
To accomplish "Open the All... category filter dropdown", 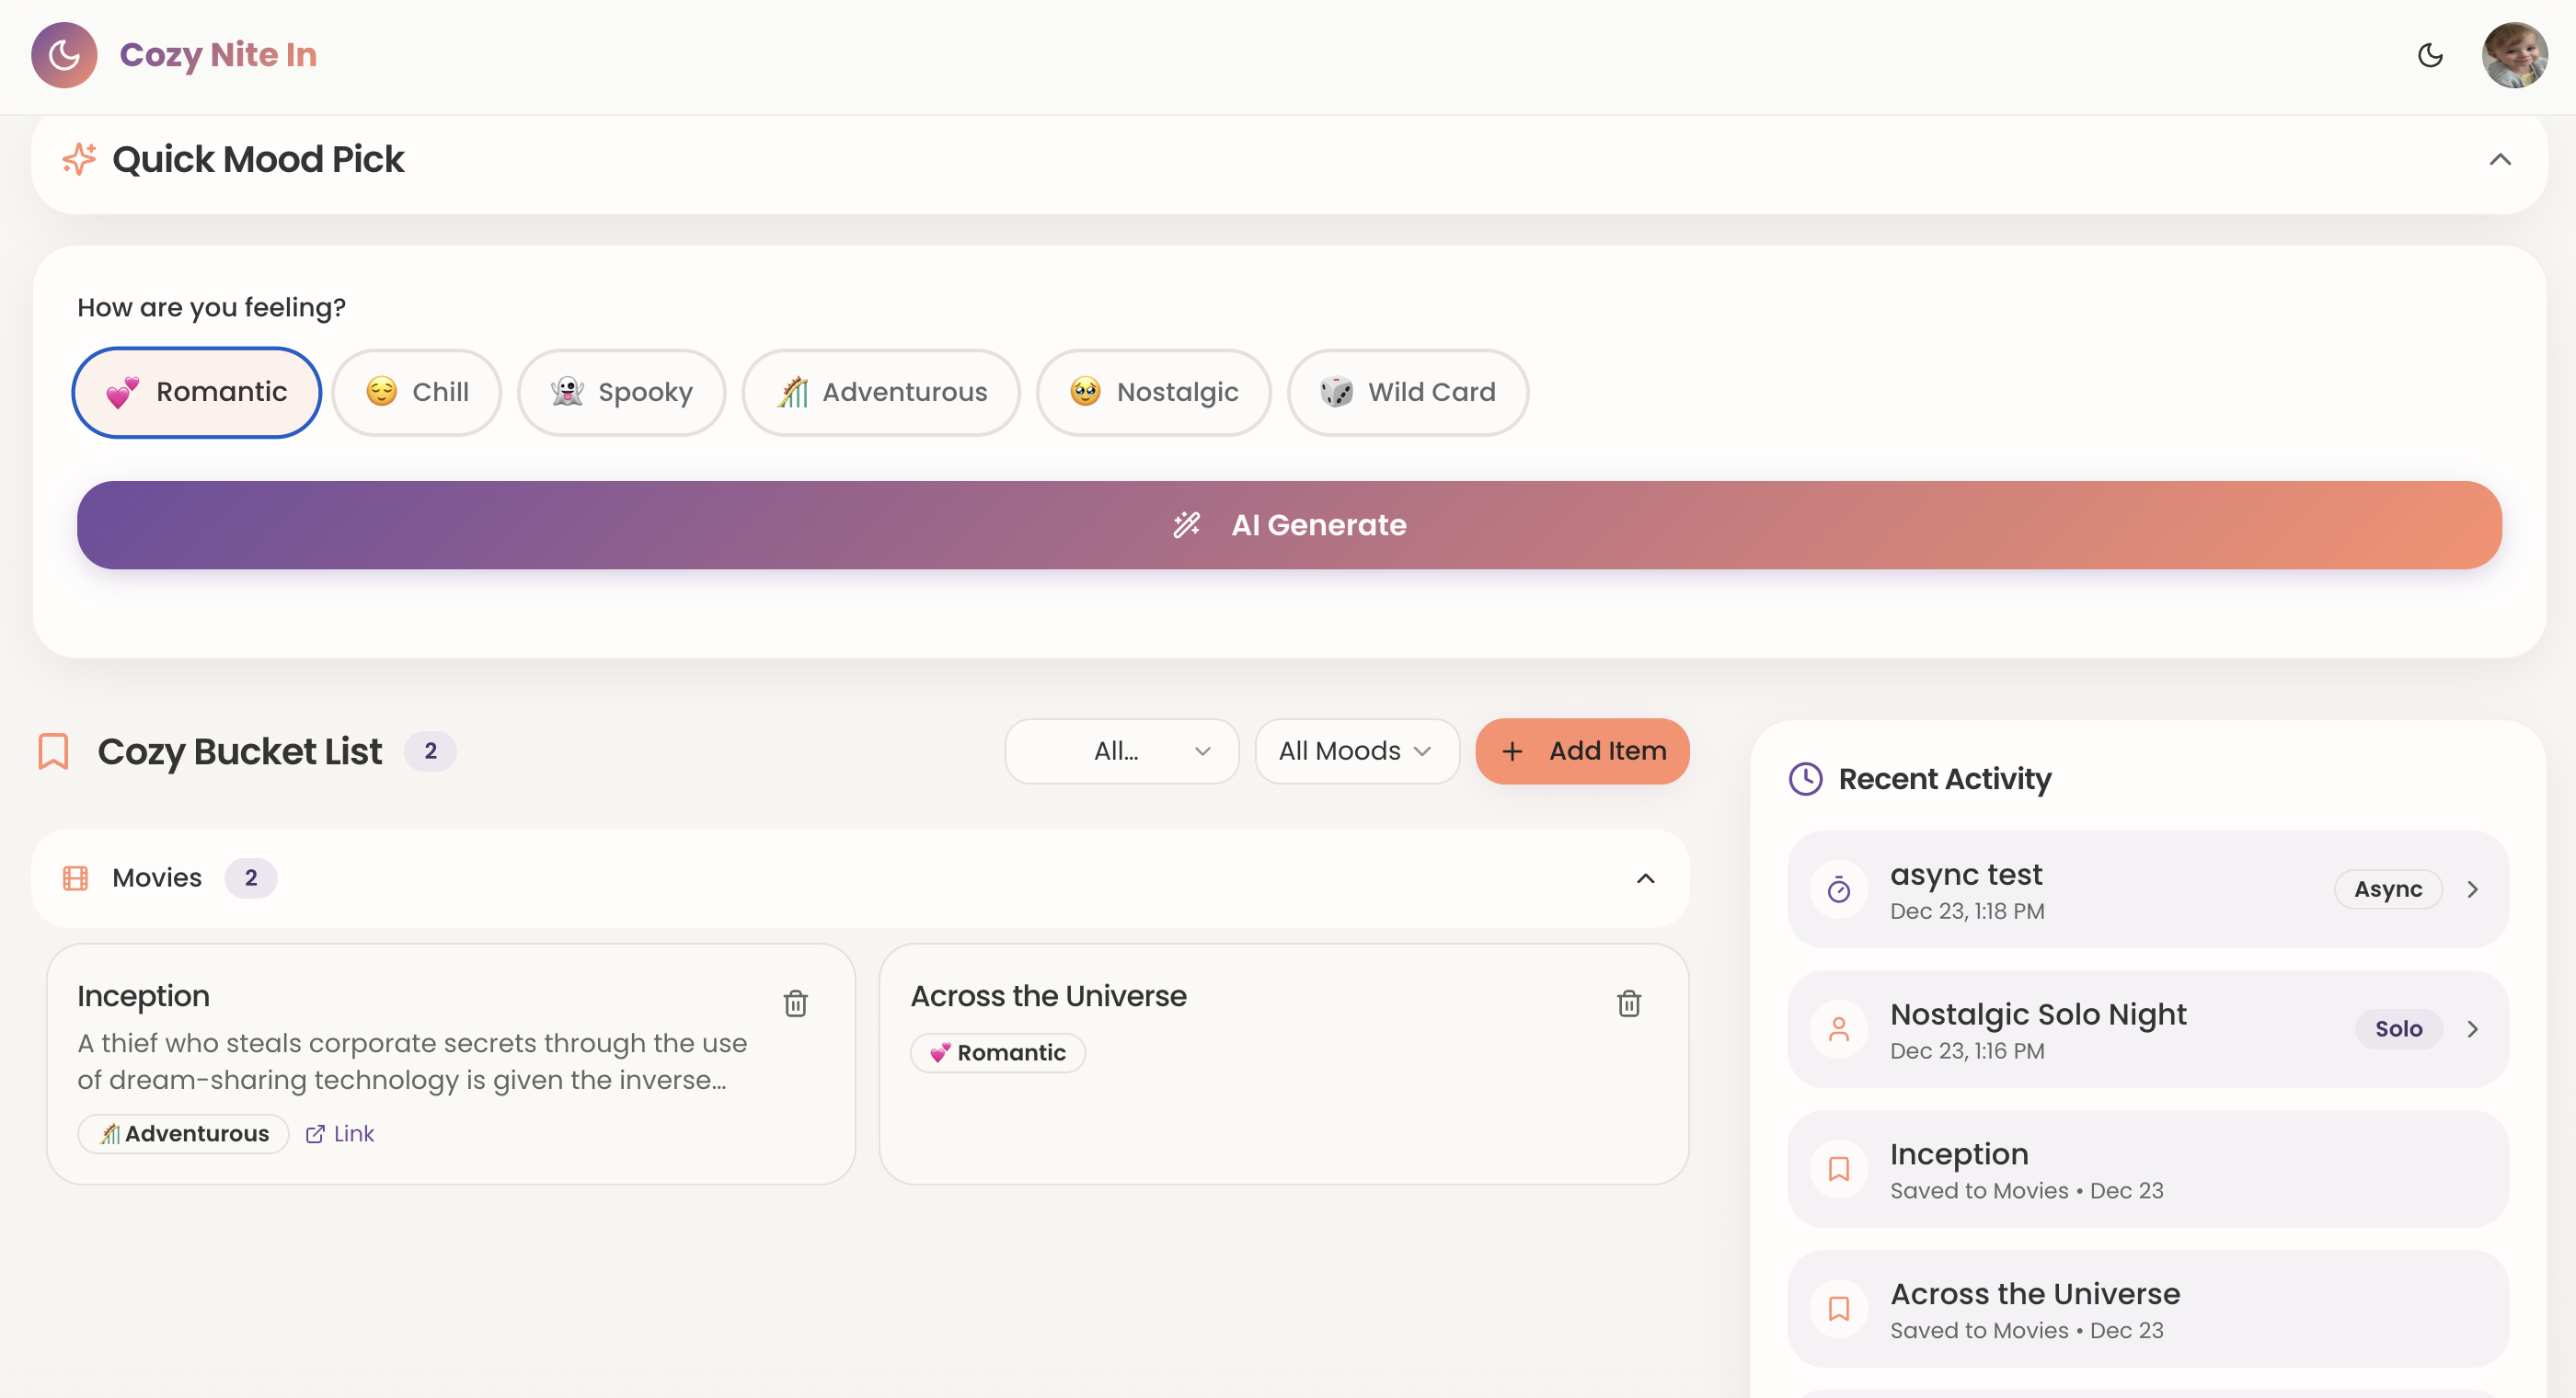I will pyautogui.click(x=1121, y=751).
